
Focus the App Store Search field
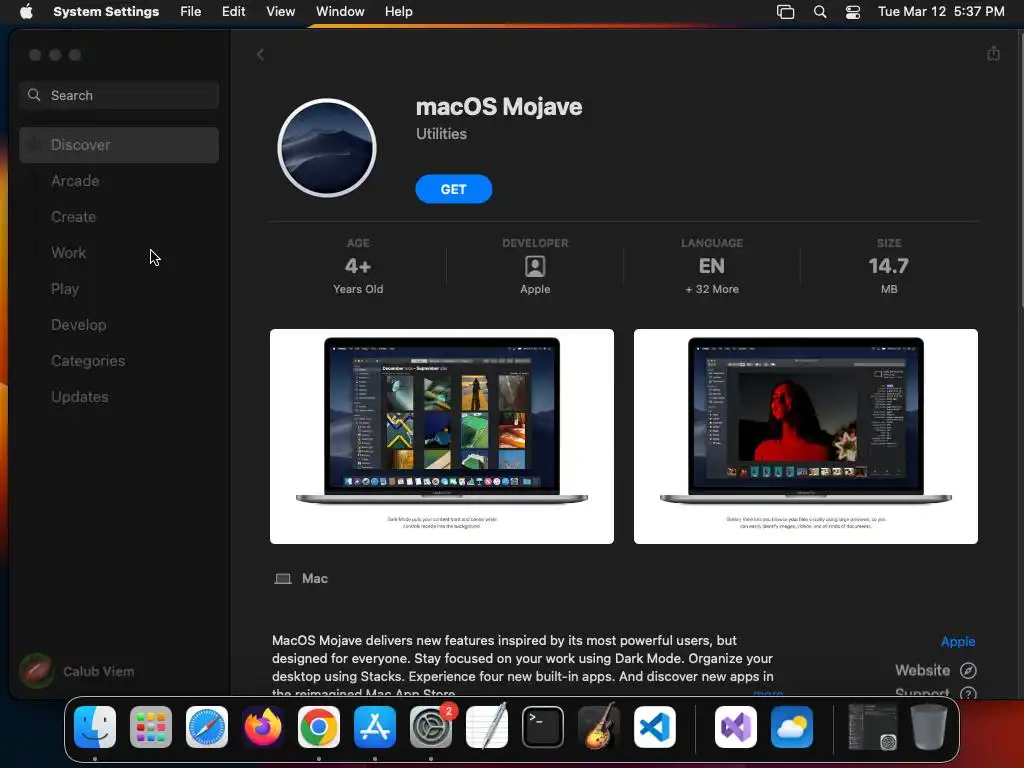click(119, 95)
